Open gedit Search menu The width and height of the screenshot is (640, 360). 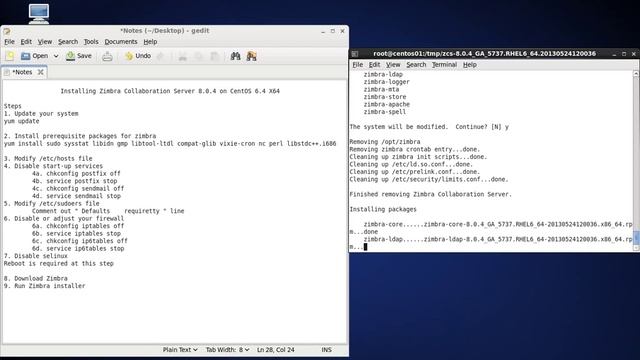68,42
